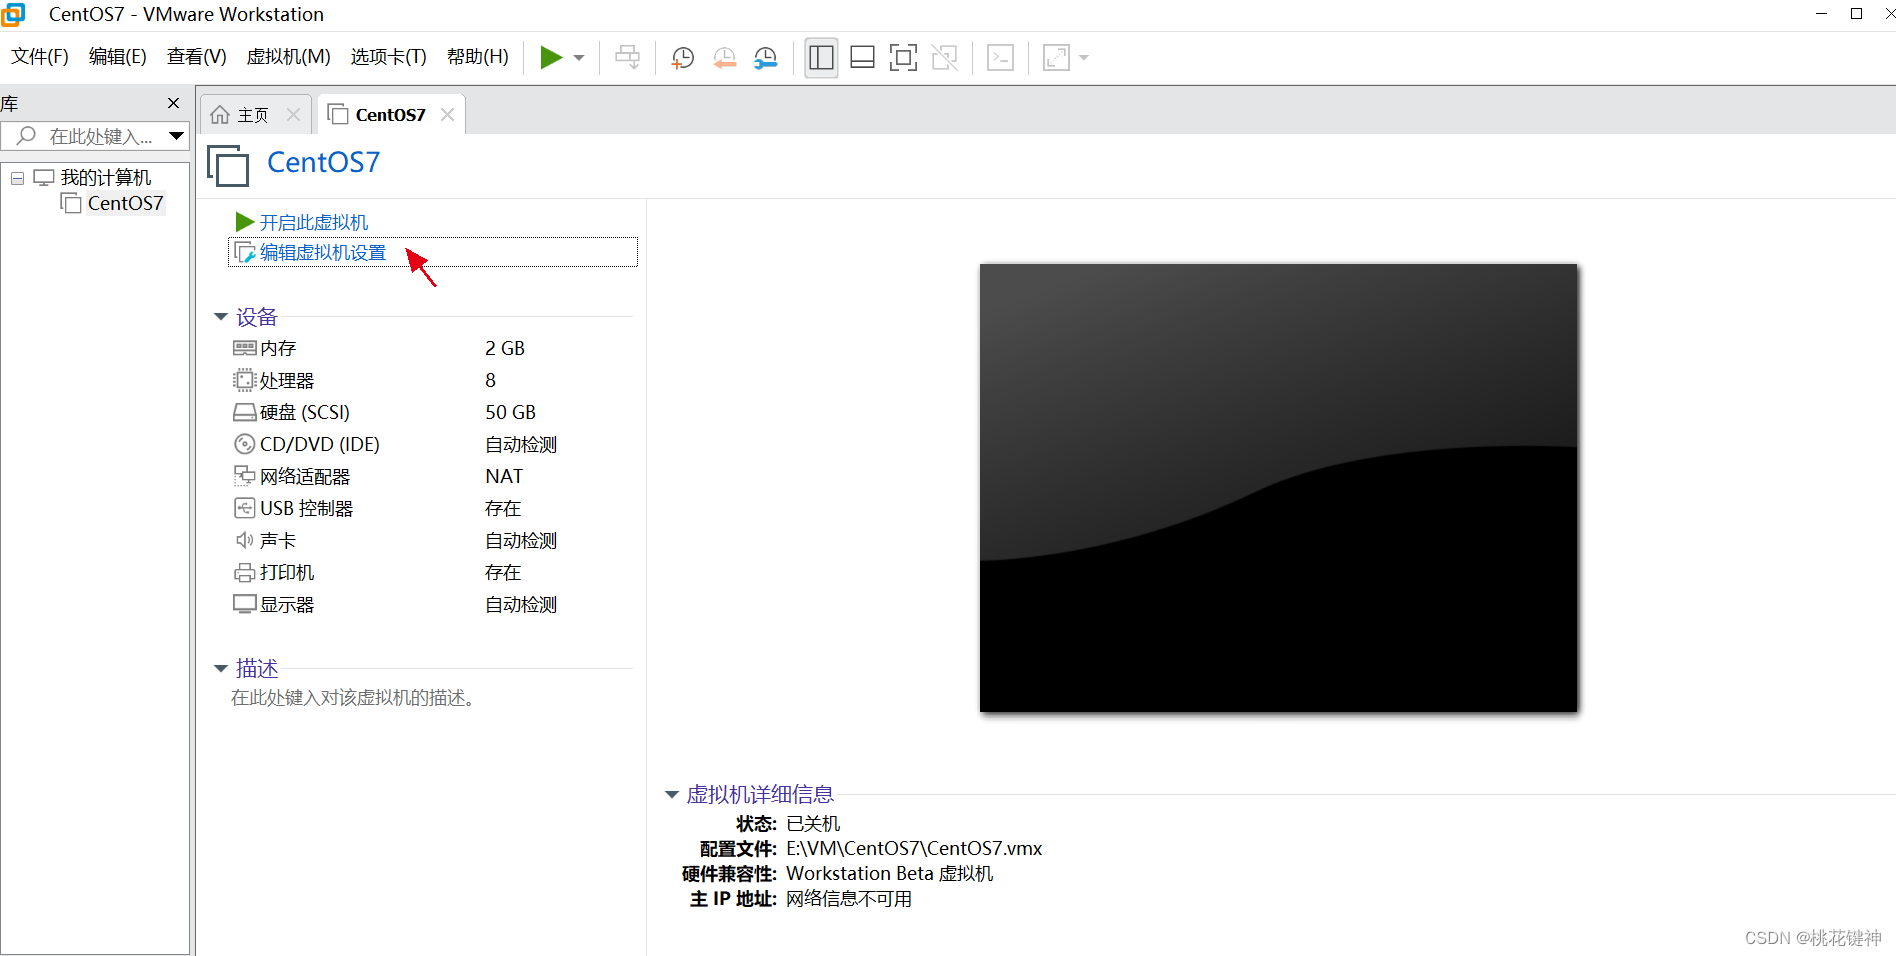Toggle the library sidebar view icon
This screenshot has height=956, width=1896.
pyautogui.click(x=821, y=57)
